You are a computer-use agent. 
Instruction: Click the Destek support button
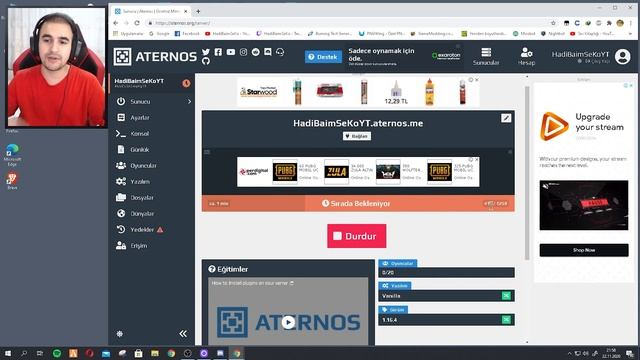(323, 57)
